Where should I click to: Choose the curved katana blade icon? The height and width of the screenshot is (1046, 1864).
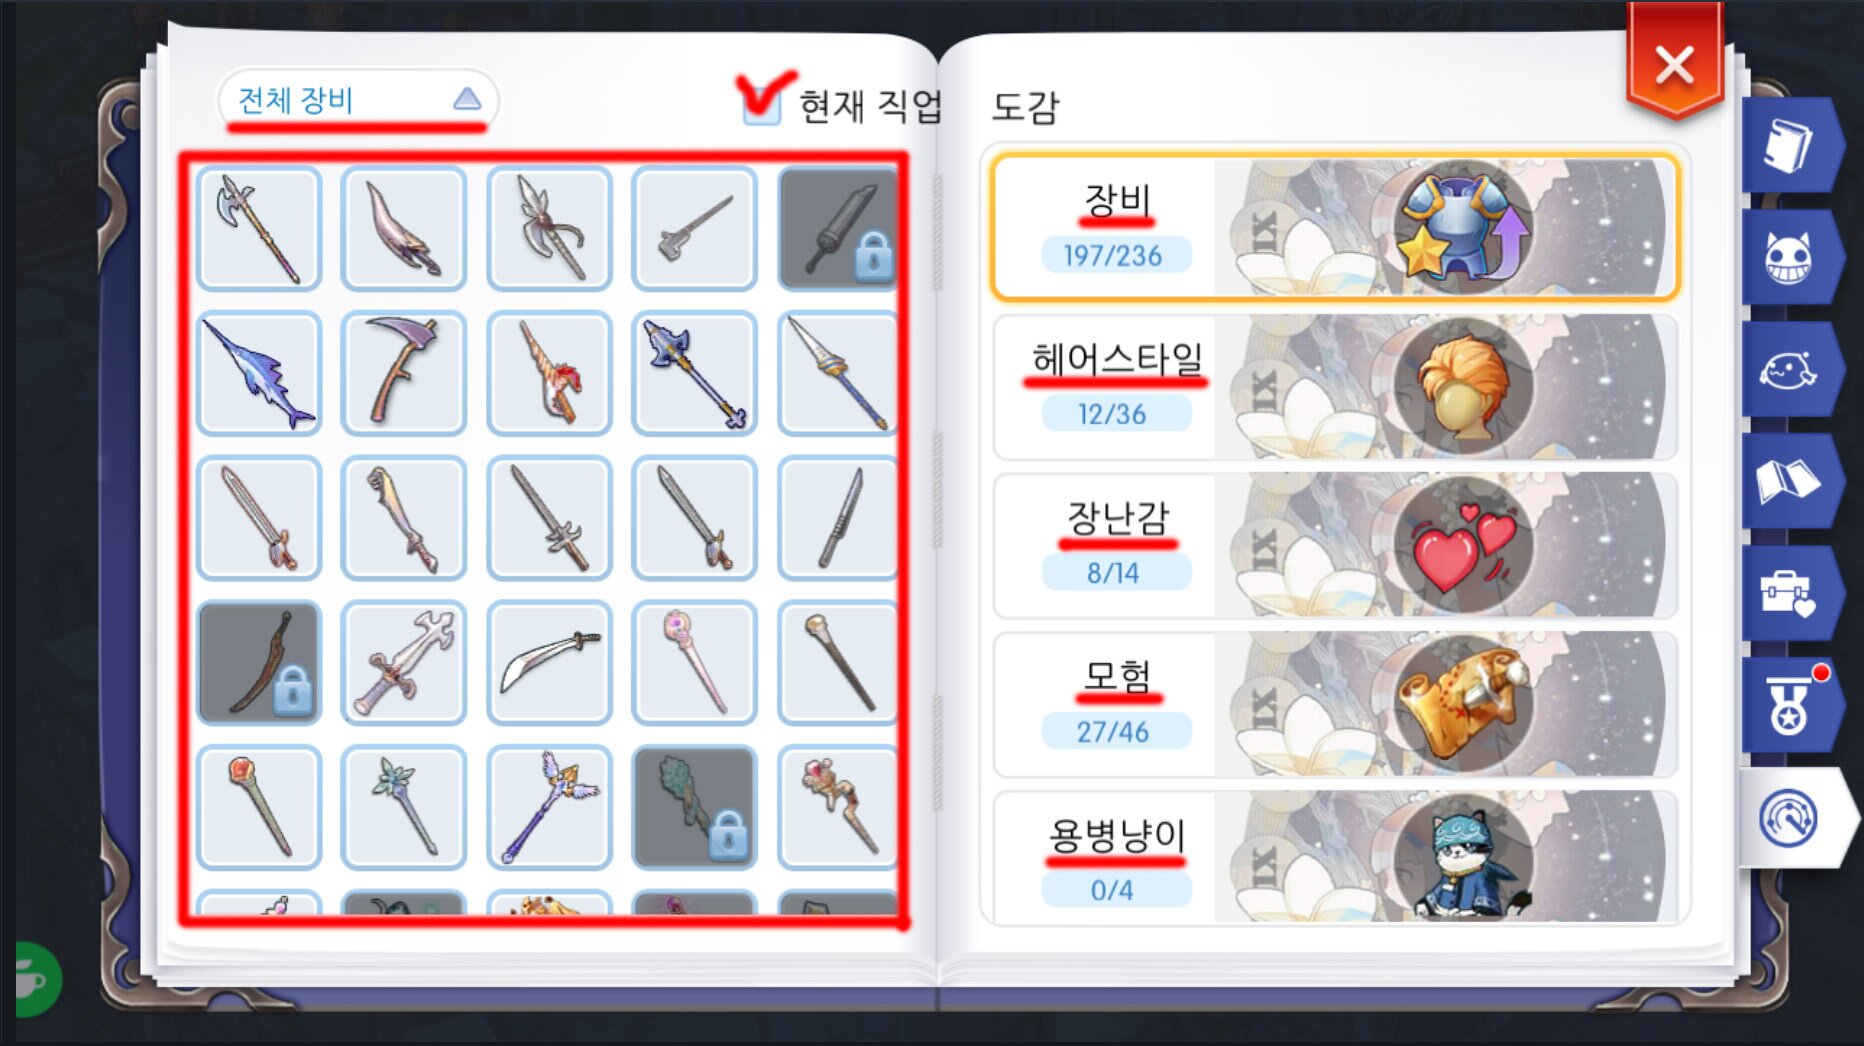[549, 662]
